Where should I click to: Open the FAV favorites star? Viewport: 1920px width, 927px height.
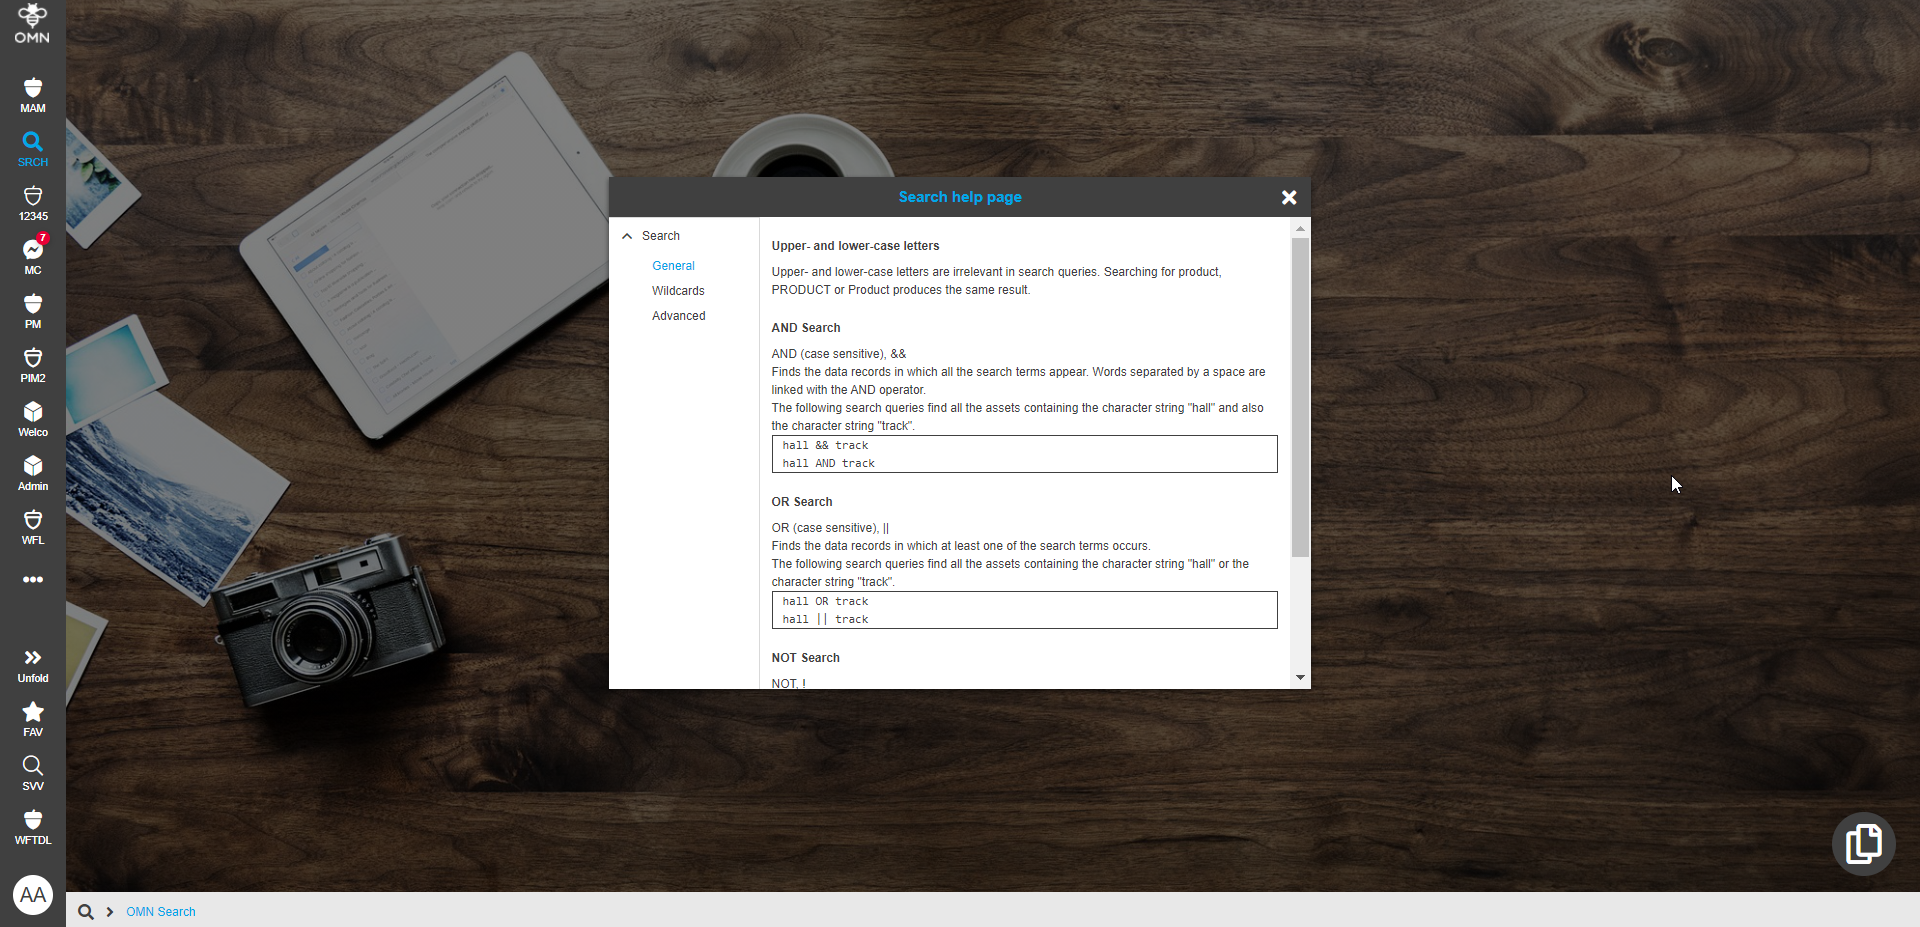click(x=32, y=716)
